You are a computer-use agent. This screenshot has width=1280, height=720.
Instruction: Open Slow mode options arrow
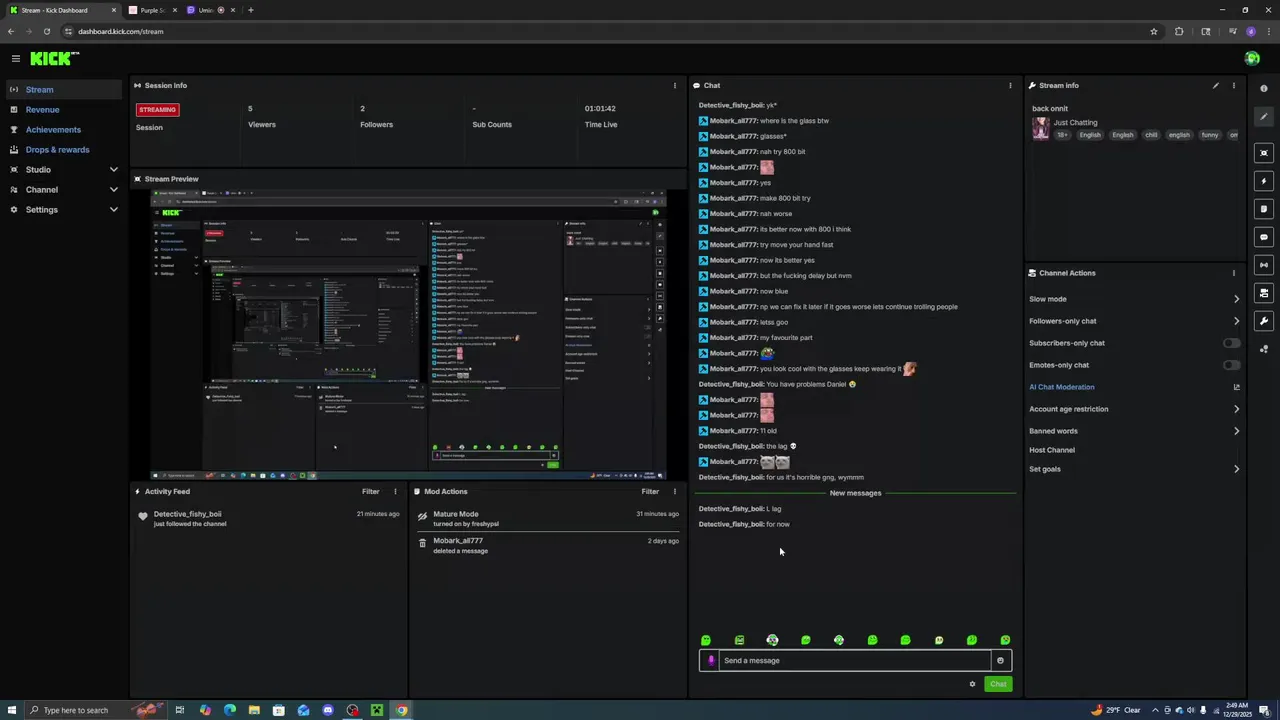pyautogui.click(x=1236, y=299)
